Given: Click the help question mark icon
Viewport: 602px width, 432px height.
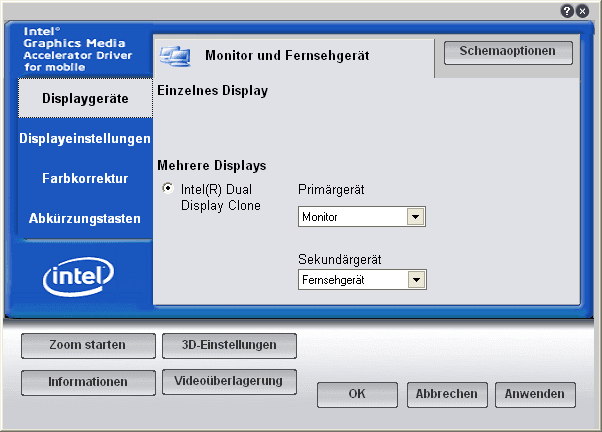Looking at the screenshot, I should pyautogui.click(x=567, y=11).
